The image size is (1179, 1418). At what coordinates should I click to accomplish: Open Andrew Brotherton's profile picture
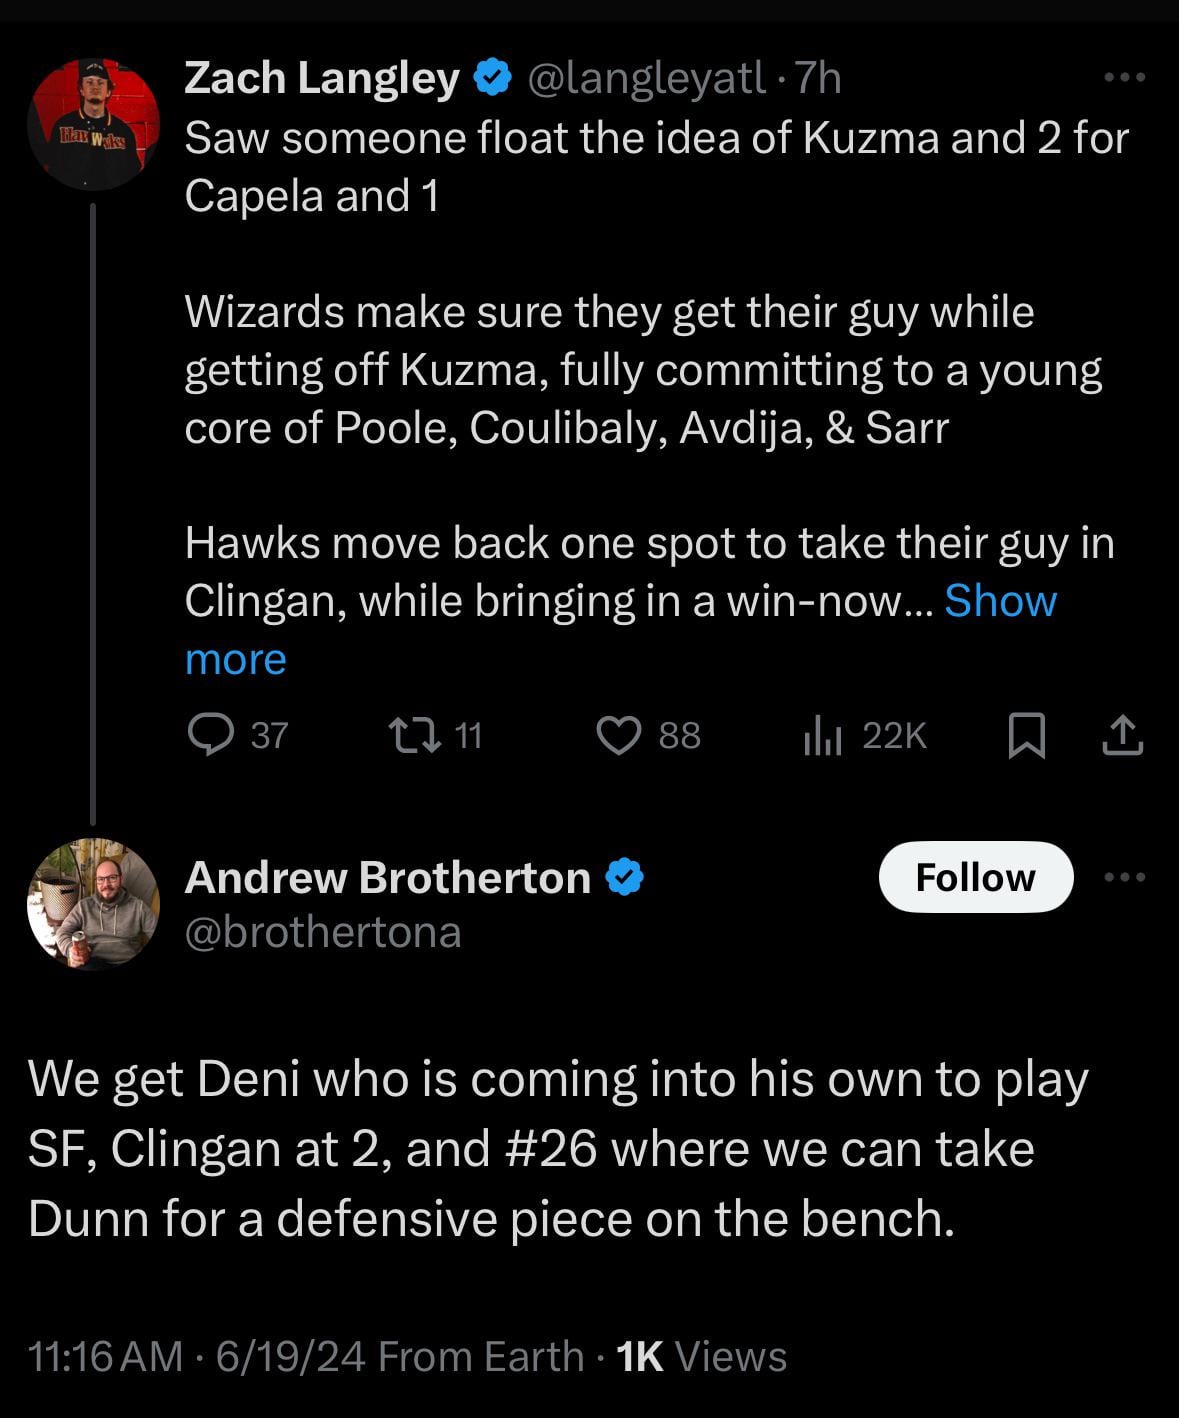(x=93, y=904)
